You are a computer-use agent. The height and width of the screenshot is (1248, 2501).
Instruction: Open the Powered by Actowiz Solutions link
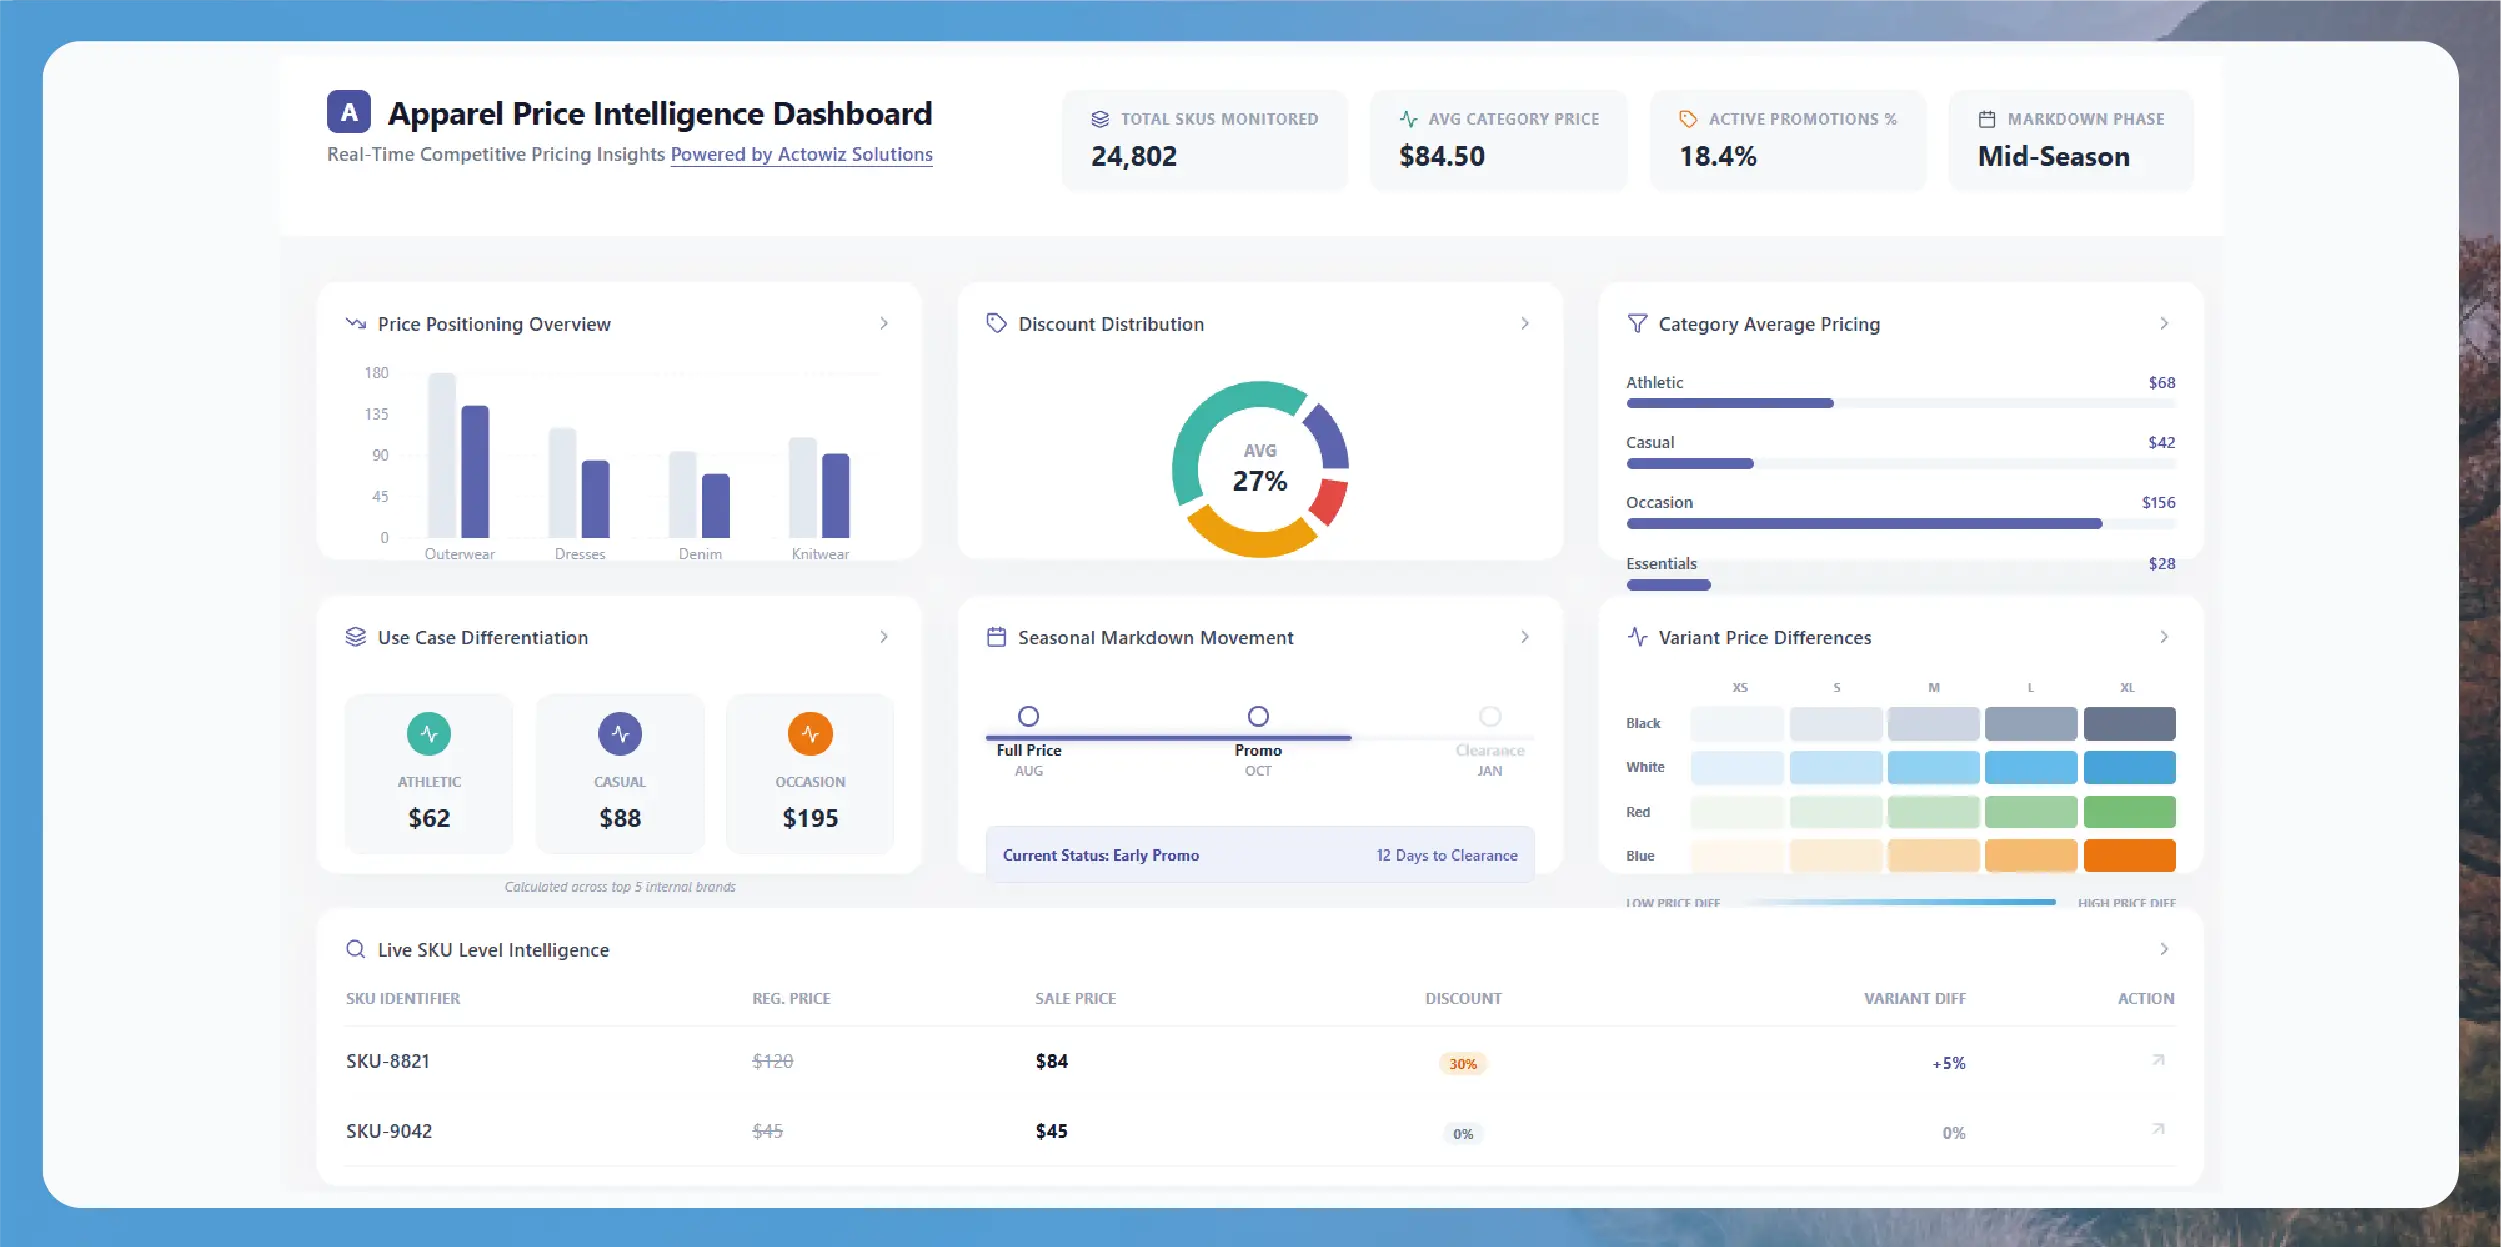801,154
